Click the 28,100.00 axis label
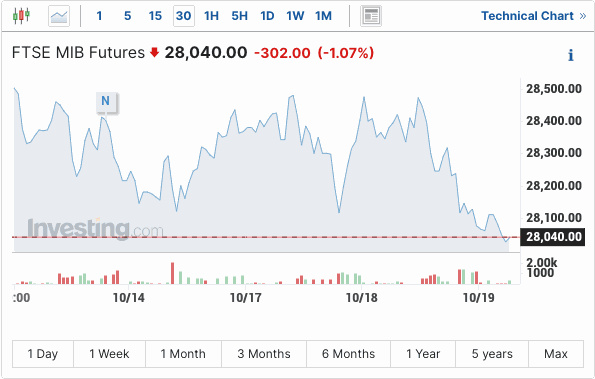 [x=554, y=218]
